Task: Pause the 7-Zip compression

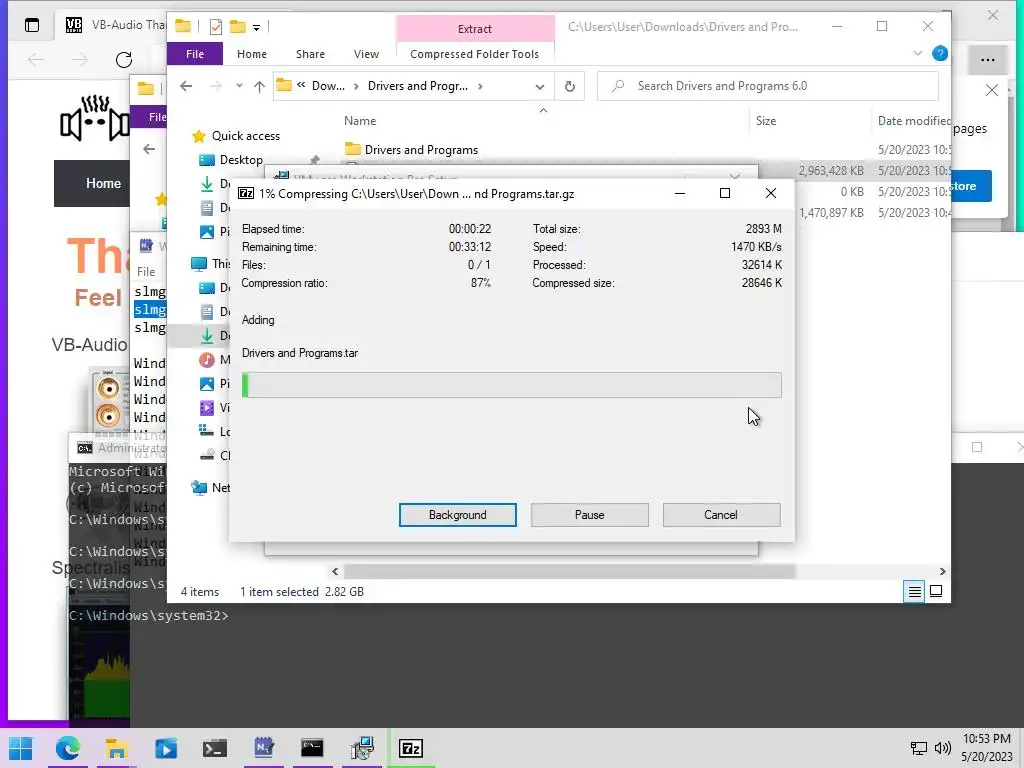Action: [589, 515]
